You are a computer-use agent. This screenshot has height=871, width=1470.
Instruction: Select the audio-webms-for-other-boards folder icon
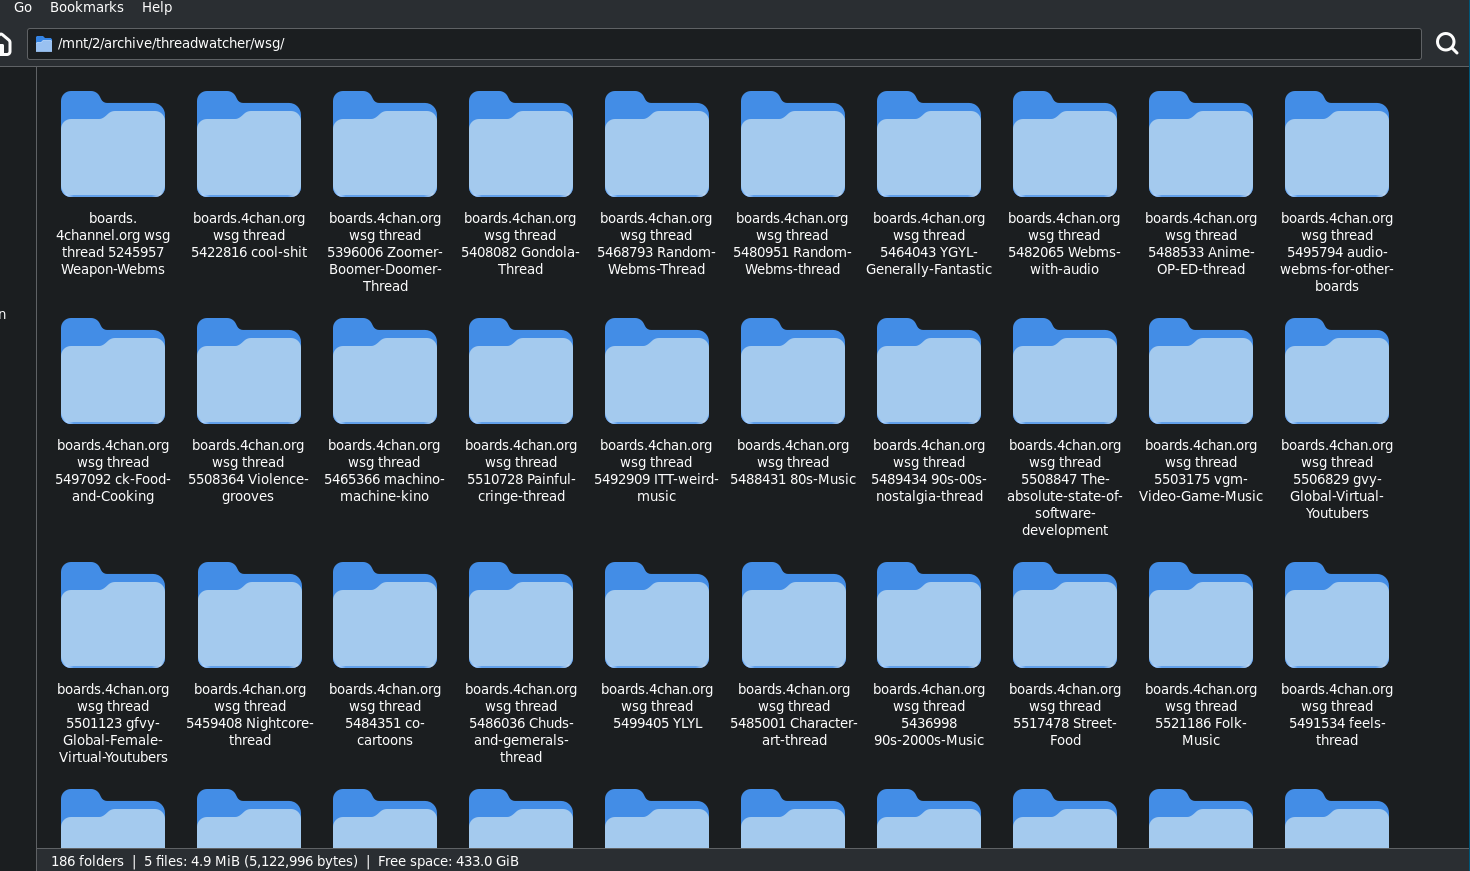1337,144
